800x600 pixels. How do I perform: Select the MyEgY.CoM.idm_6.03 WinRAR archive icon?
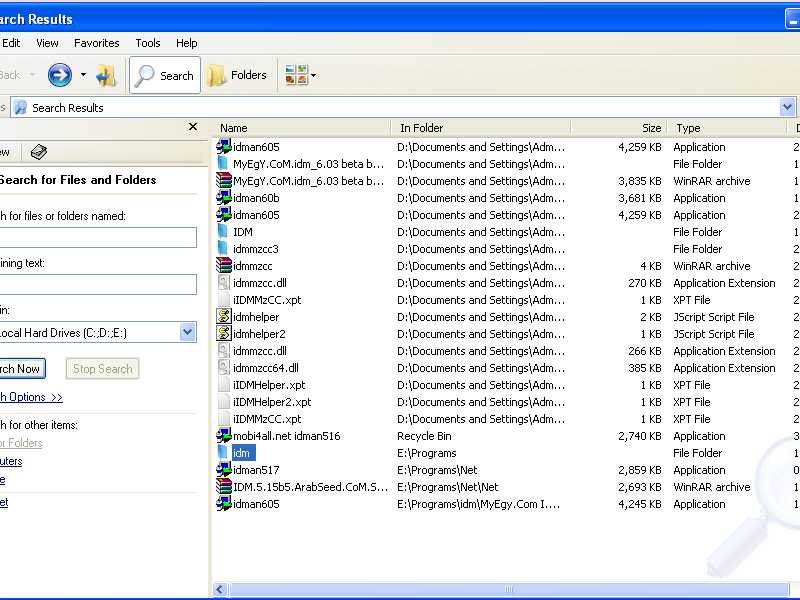[223, 181]
